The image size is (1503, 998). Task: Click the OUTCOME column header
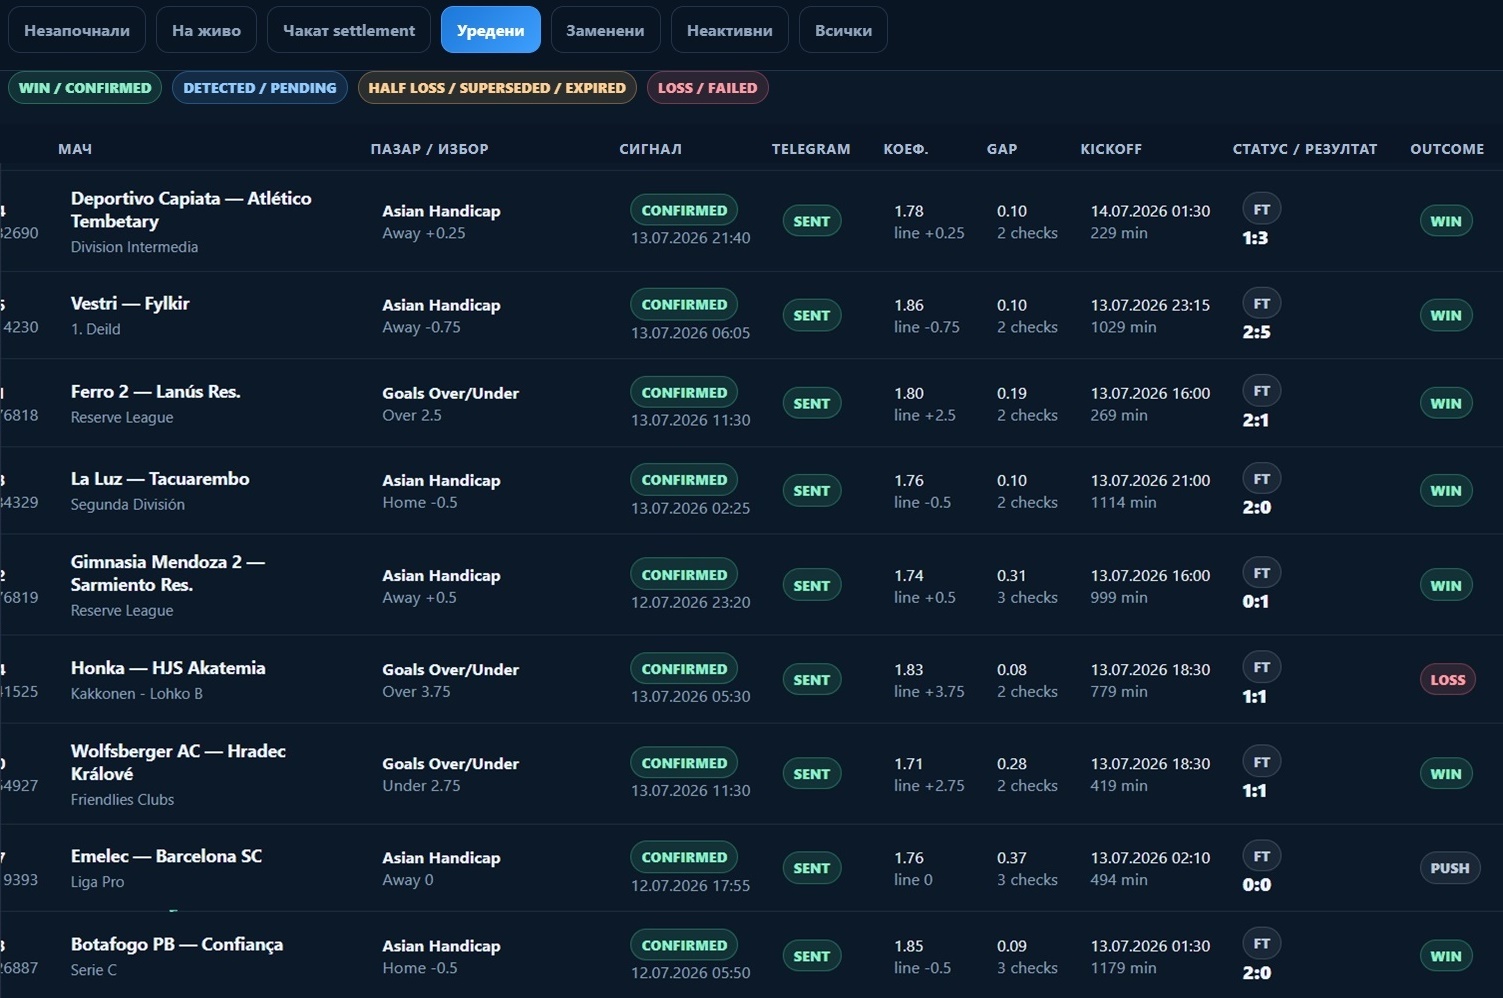1447,149
